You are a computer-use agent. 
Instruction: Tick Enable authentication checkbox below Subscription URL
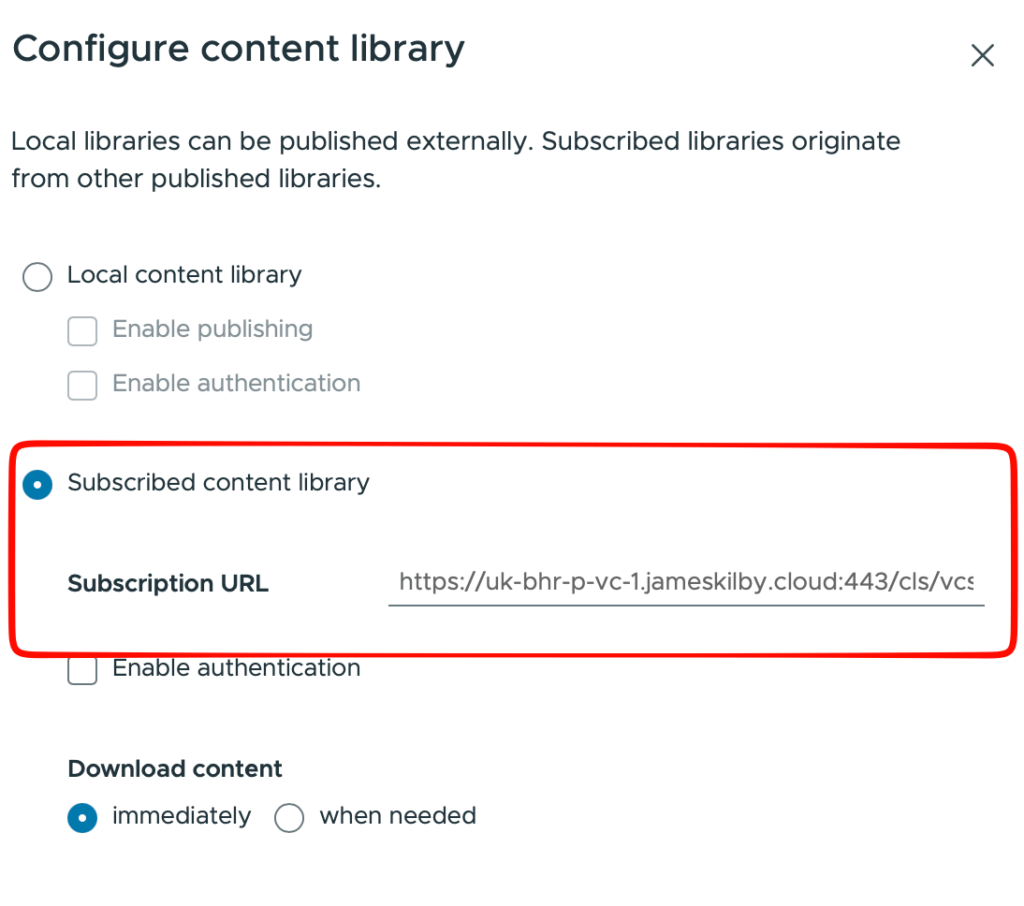point(82,670)
